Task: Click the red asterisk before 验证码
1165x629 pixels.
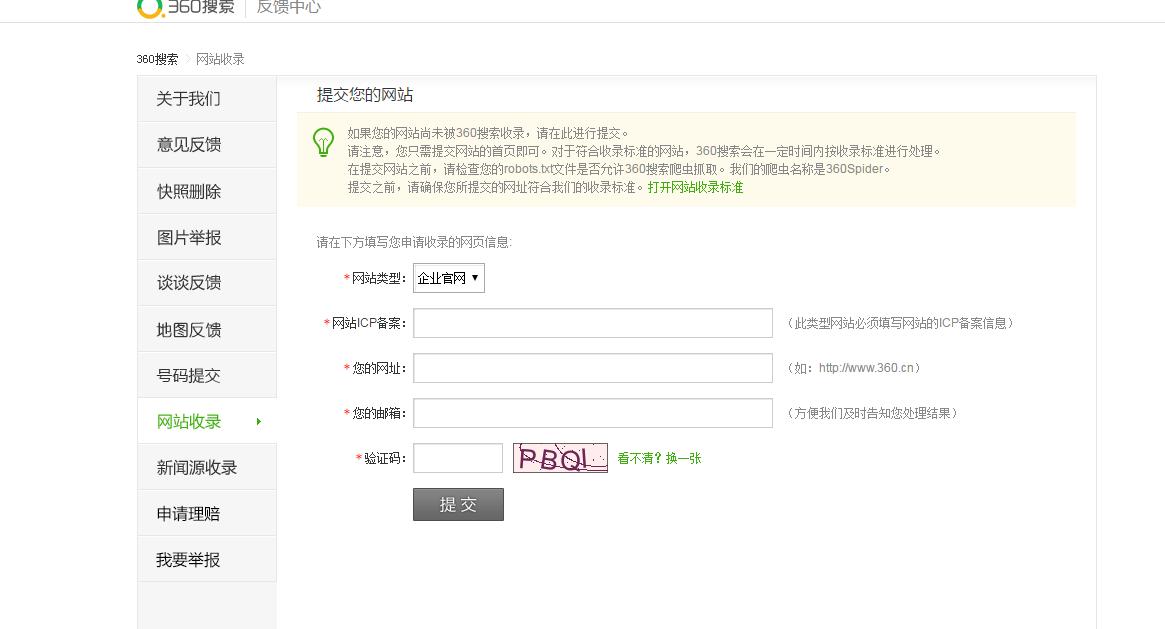Action: pyautogui.click(x=358, y=458)
